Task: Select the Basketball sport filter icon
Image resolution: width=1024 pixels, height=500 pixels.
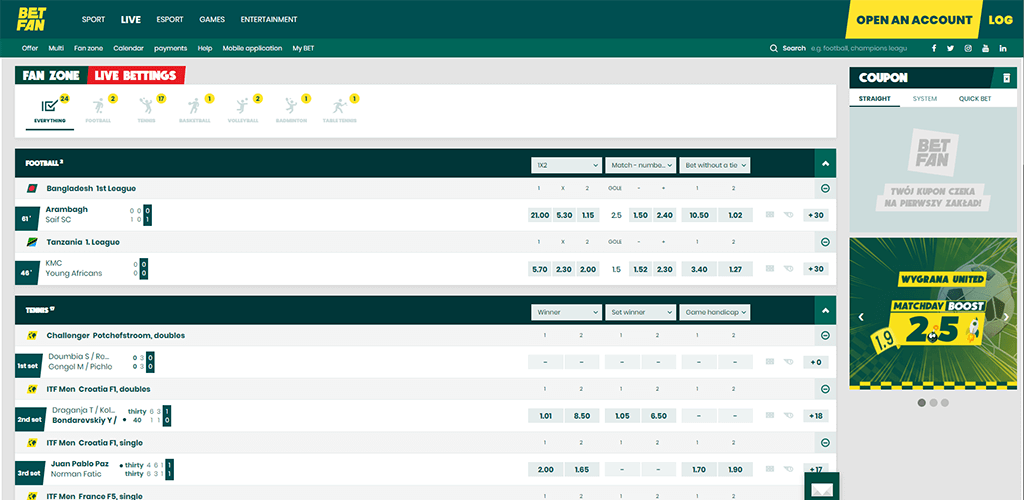Action: [195, 108]
